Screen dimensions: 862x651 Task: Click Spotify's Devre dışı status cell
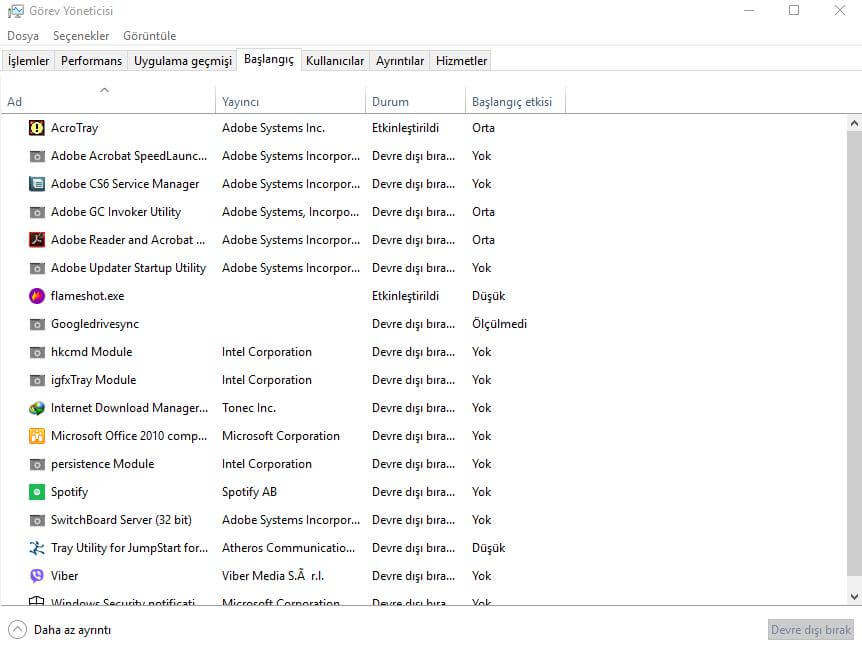[413, 492]
